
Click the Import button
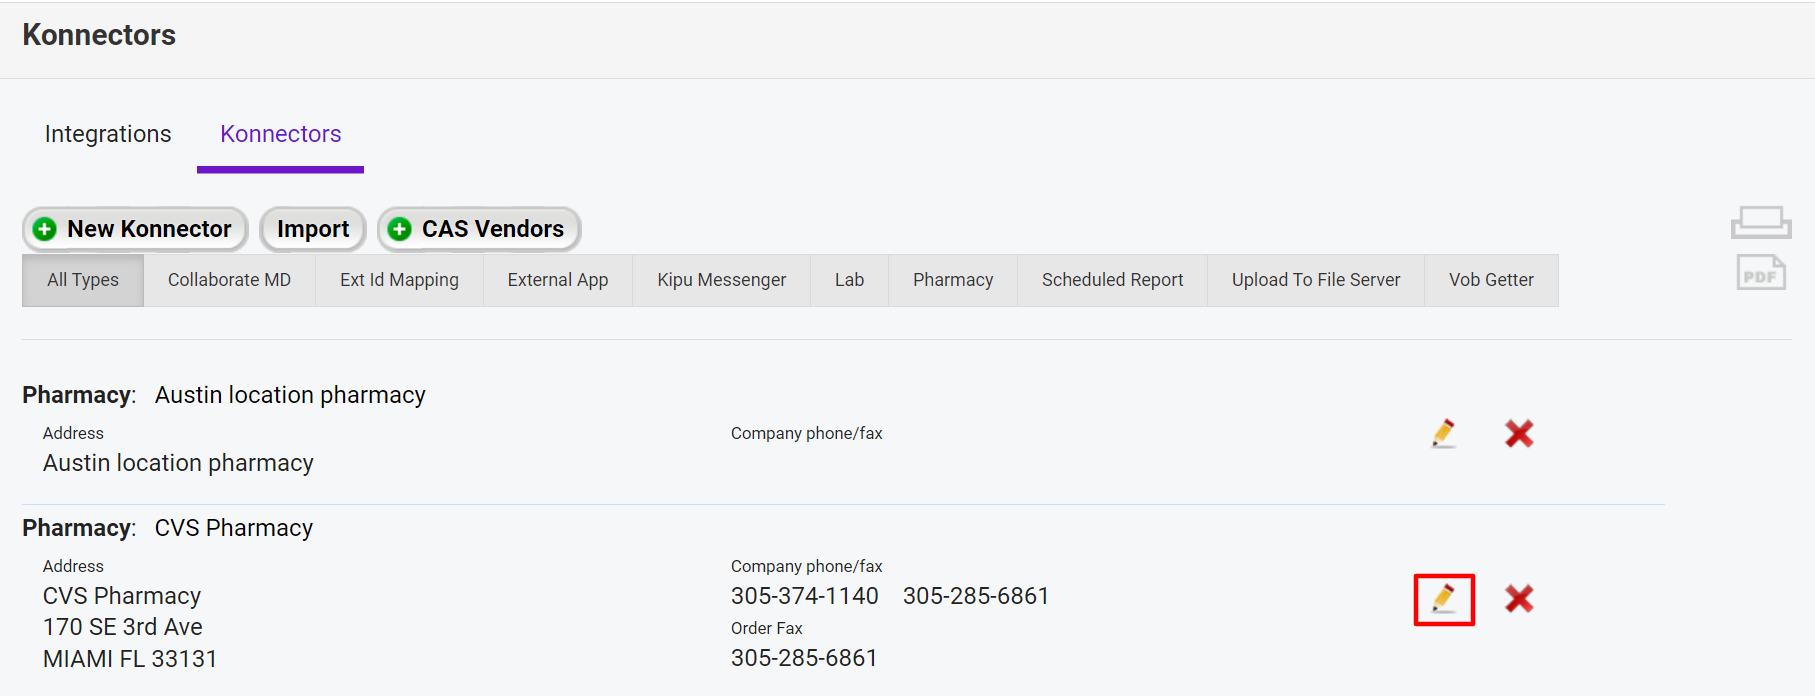[313, 229]
